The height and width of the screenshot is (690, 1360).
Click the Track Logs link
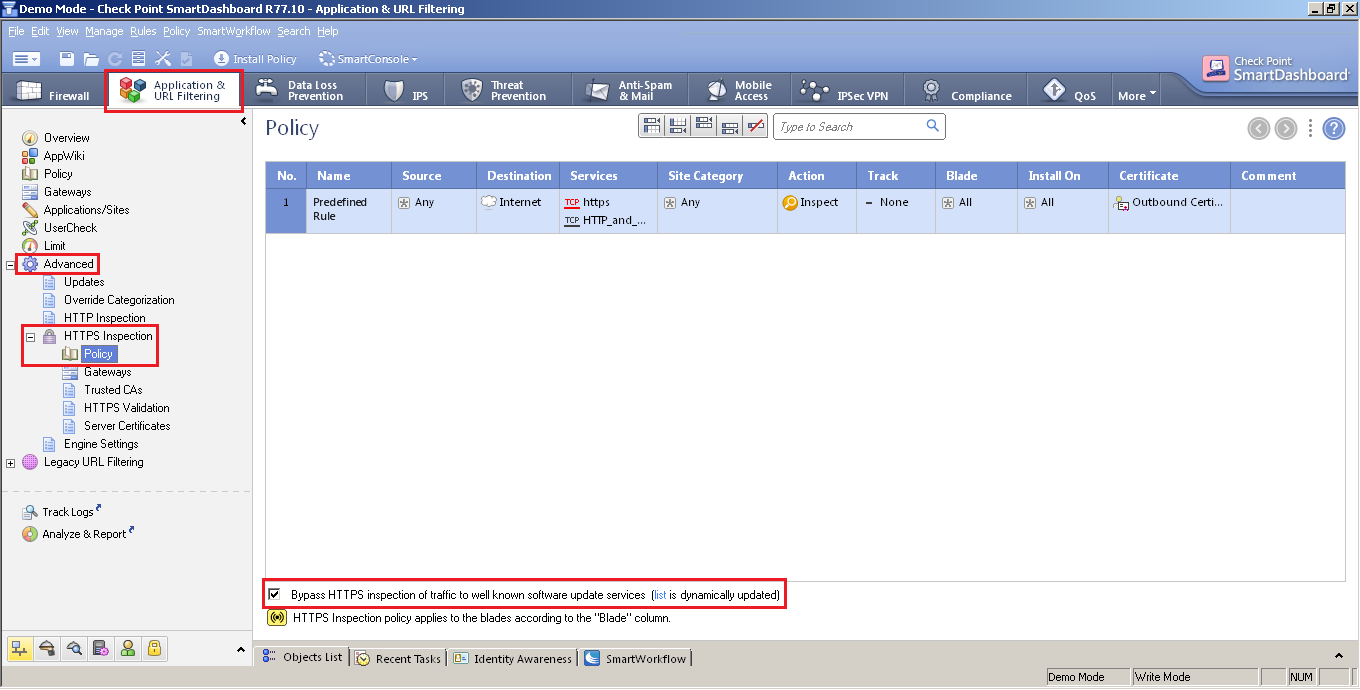pyautogui.click(x=68, y=512)
